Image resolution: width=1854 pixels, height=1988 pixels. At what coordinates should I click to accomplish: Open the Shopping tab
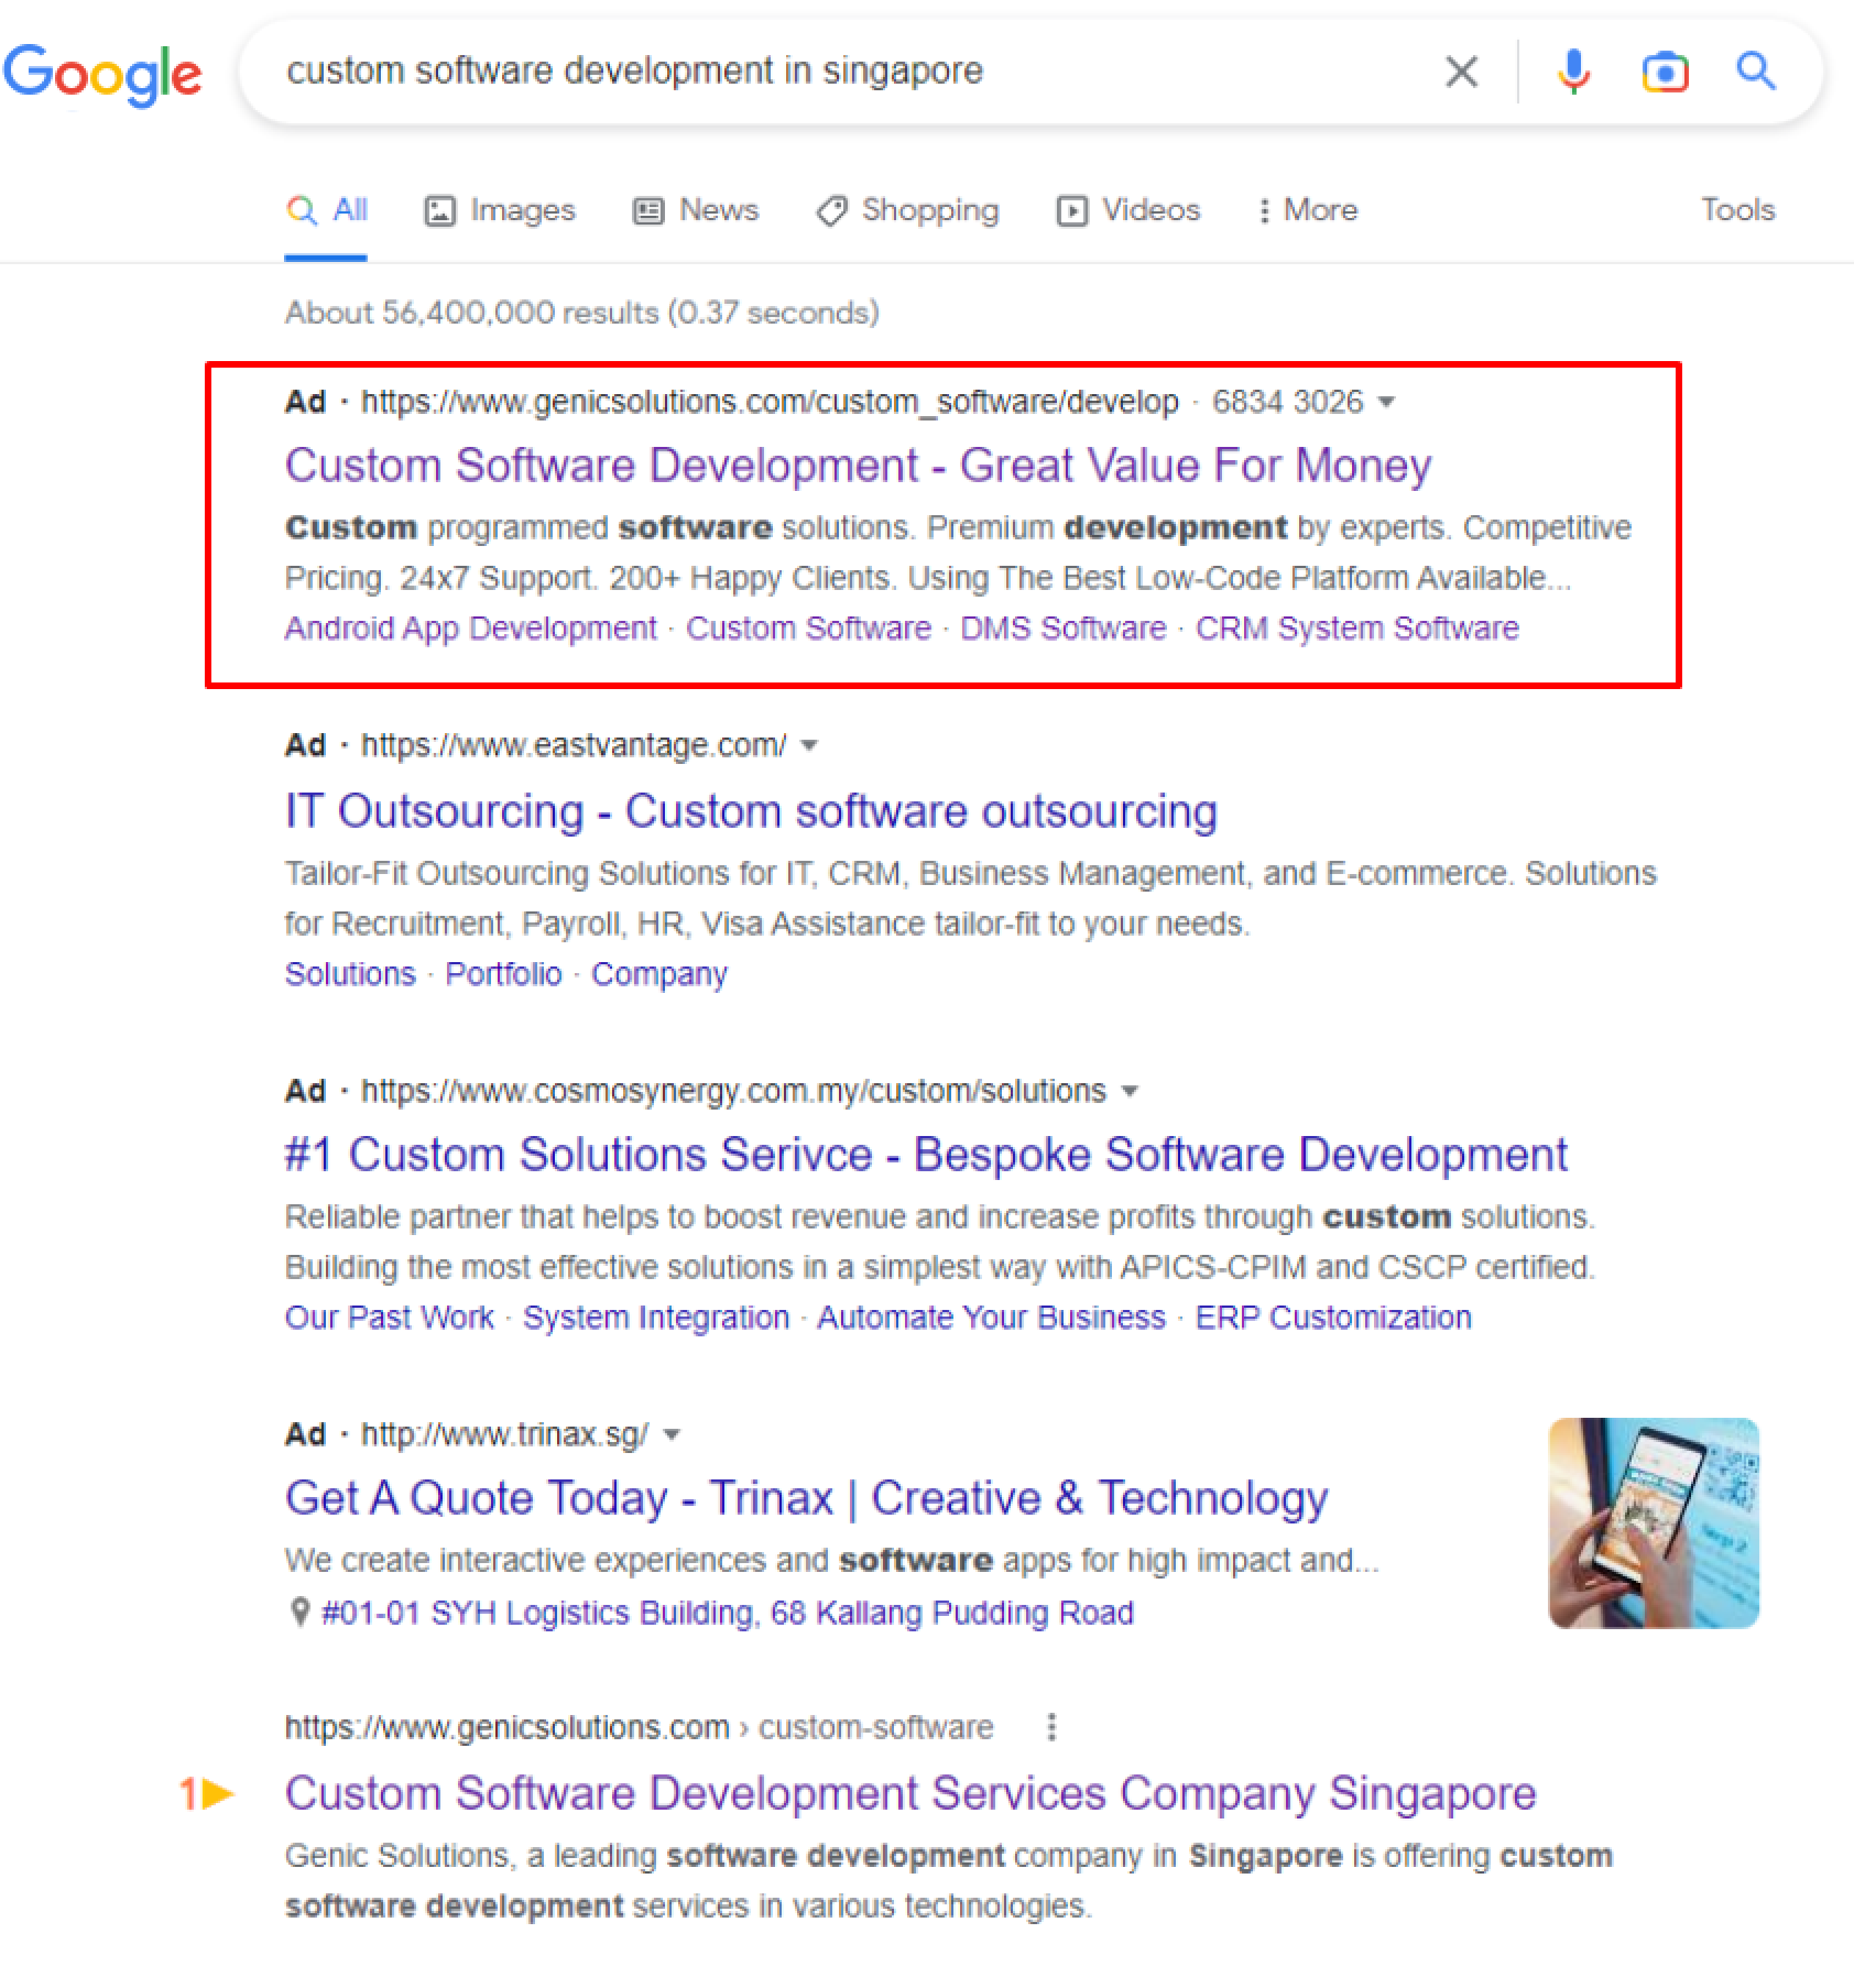(x=907, y=210)
